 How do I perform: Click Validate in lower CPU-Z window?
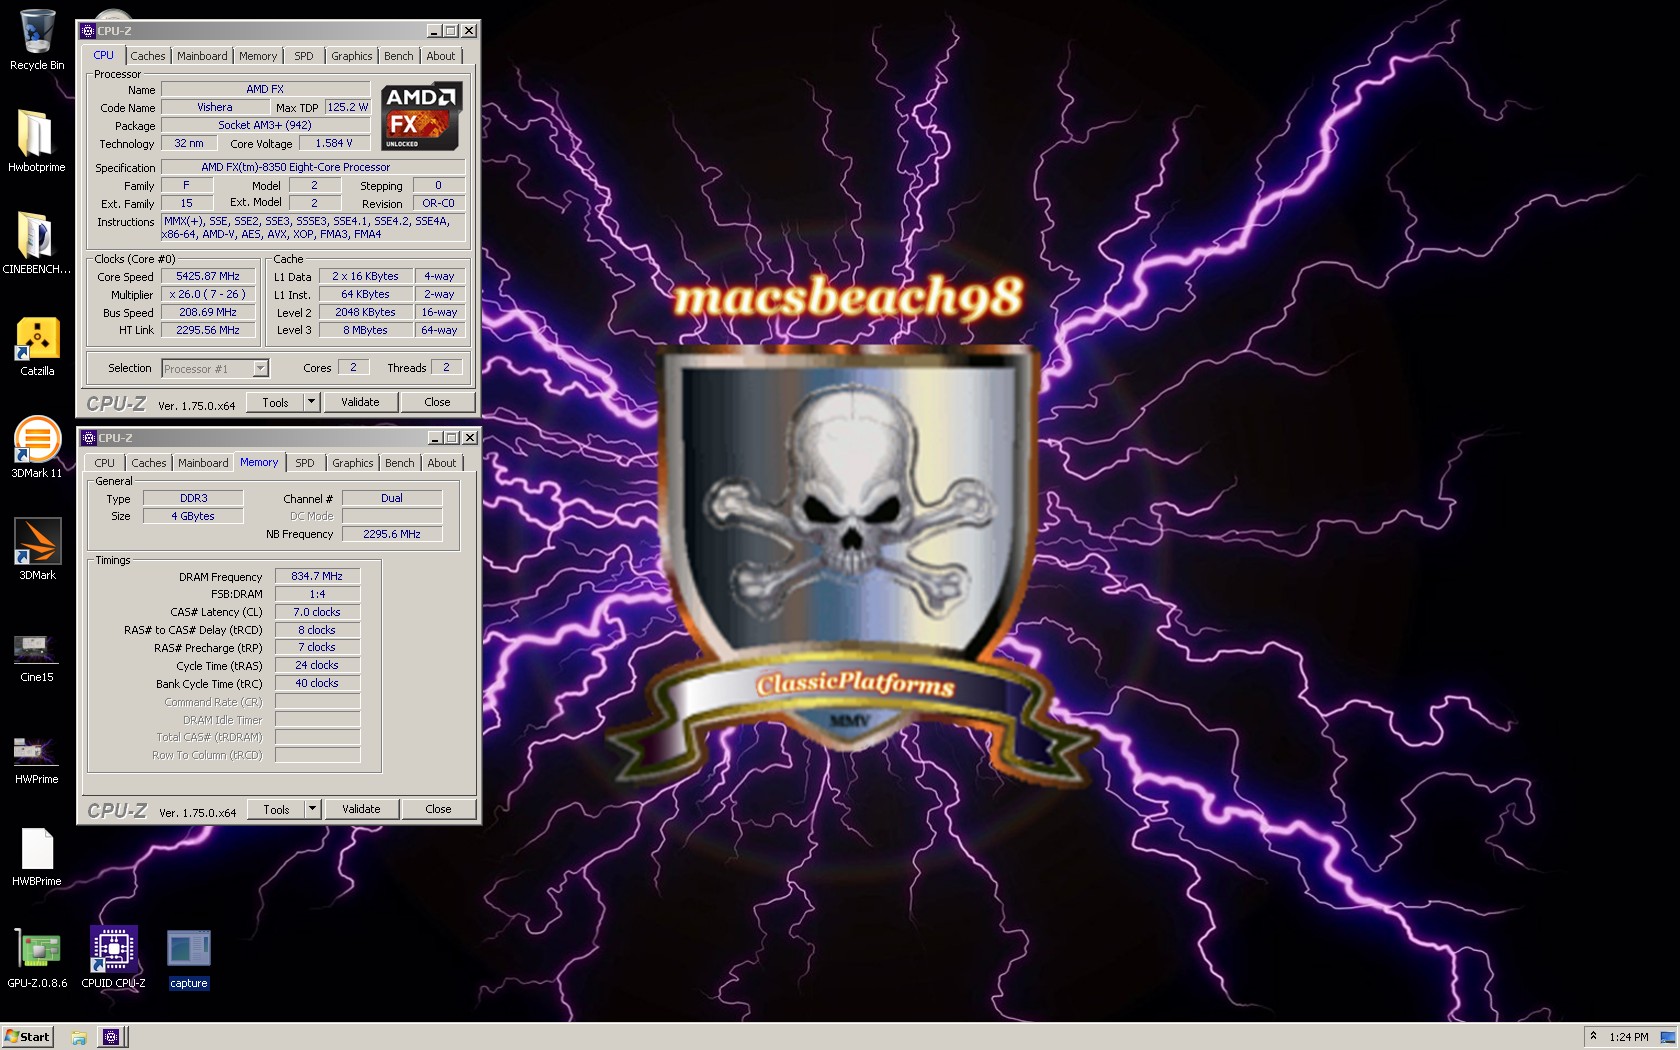[x=361, y=809]
